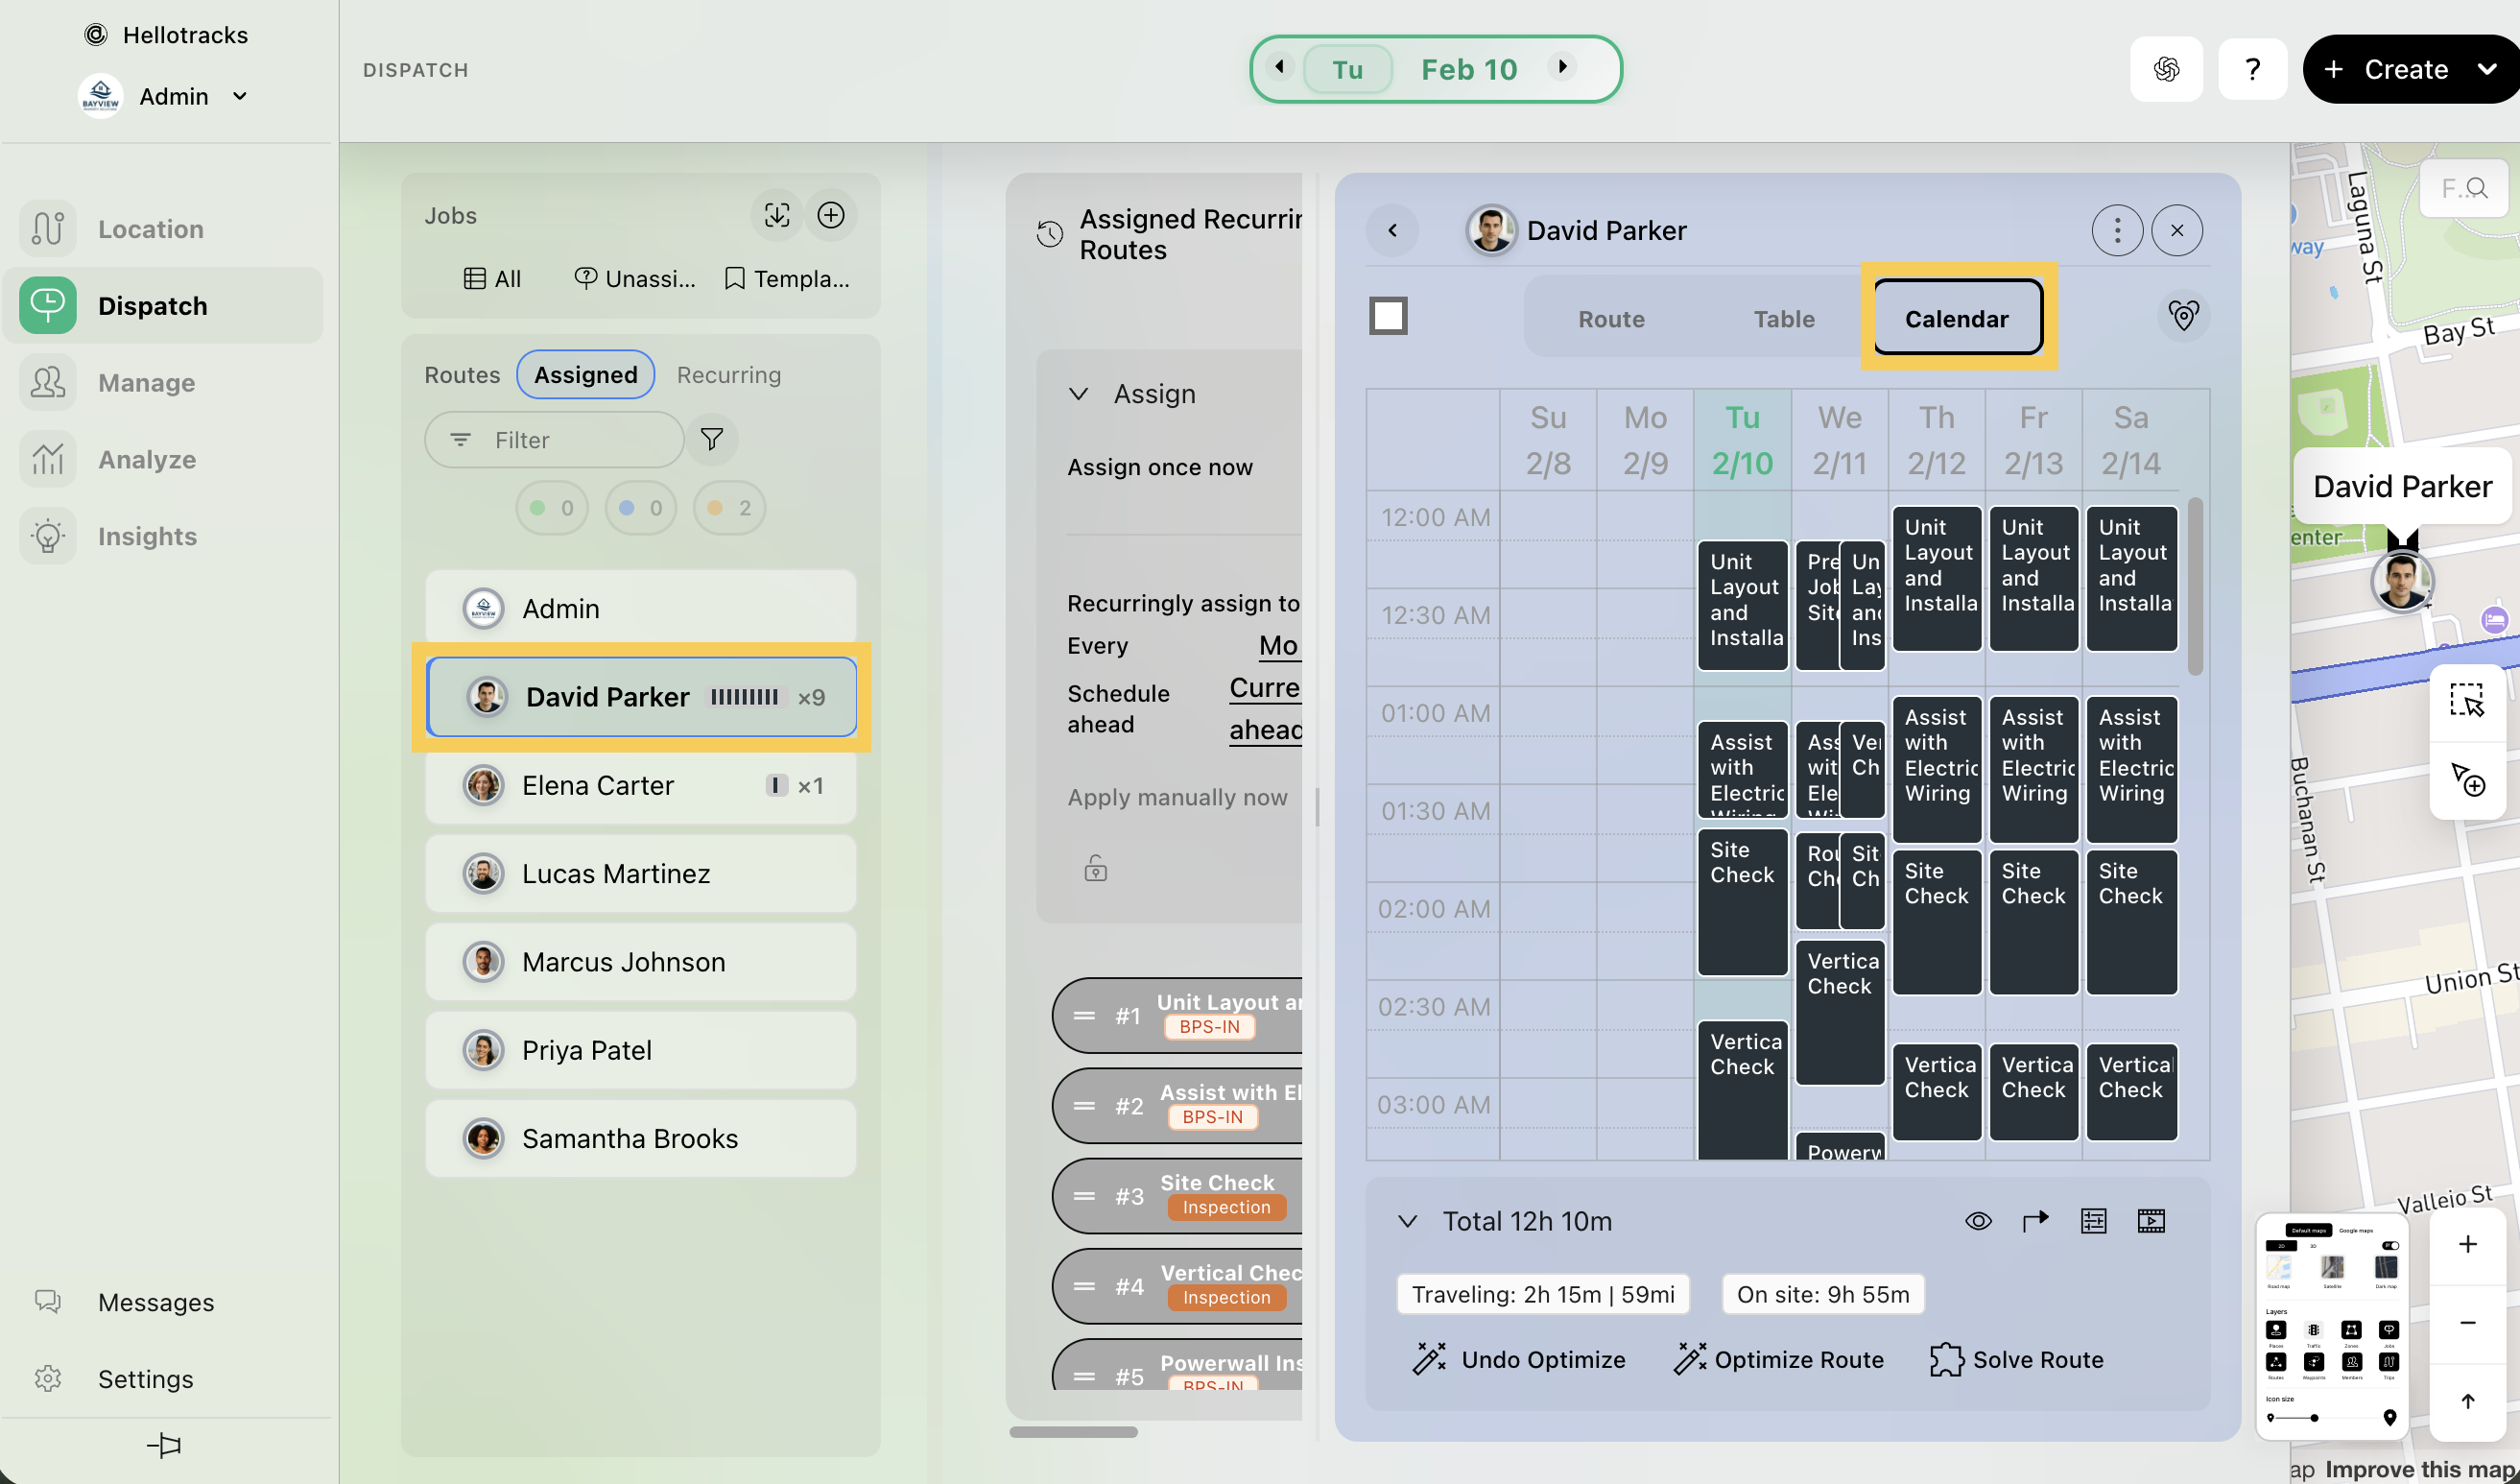Click the import jobs icon in Jobs panel
This screenshot has height=1484, width=2520.
tap(776, 215)
